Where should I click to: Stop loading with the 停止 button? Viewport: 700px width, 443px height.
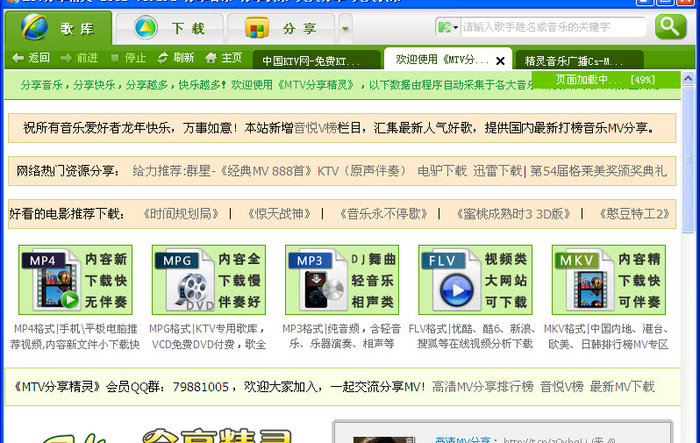(129, 58)
